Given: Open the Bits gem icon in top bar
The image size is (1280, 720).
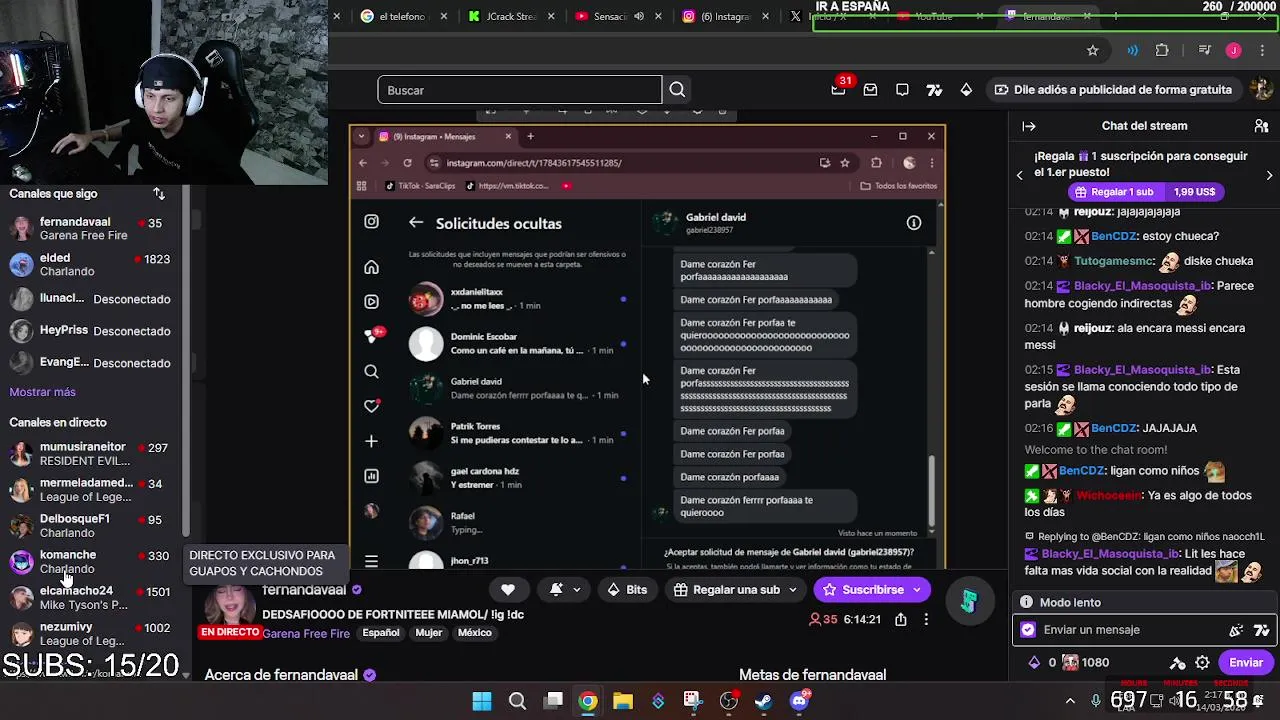Looking at the screenshot, I should pyautogui.click(x=966, y=90).
